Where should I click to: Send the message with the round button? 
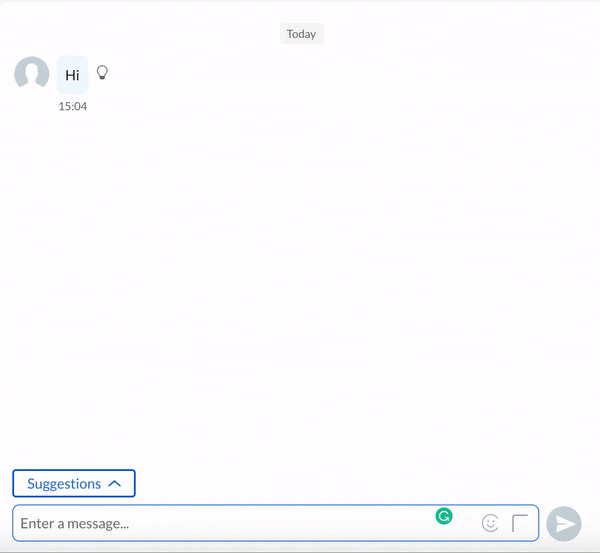564,524
